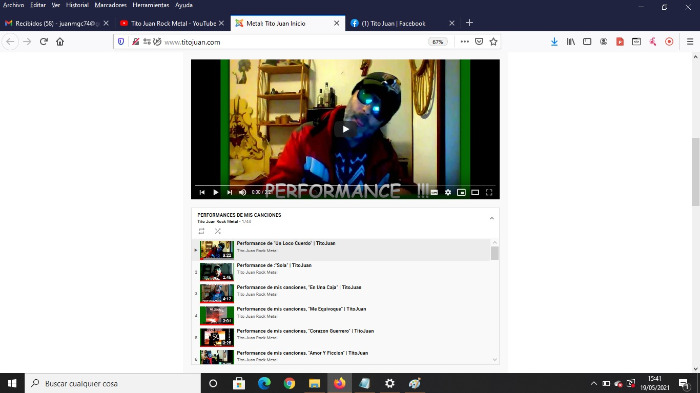Viewport: 700px width, 393px height.
Task: Open Performance de 'Sola' video
Action: pos(342,272)
